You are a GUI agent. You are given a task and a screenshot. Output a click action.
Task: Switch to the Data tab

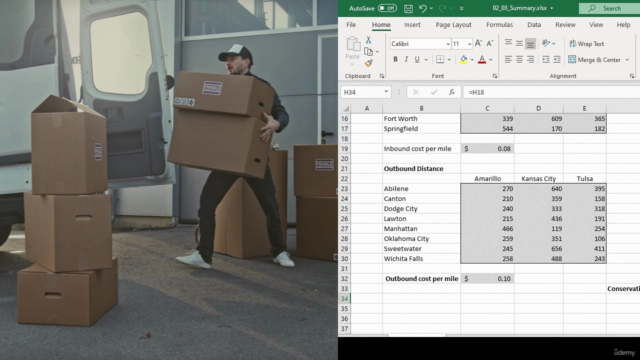[534, 24]
